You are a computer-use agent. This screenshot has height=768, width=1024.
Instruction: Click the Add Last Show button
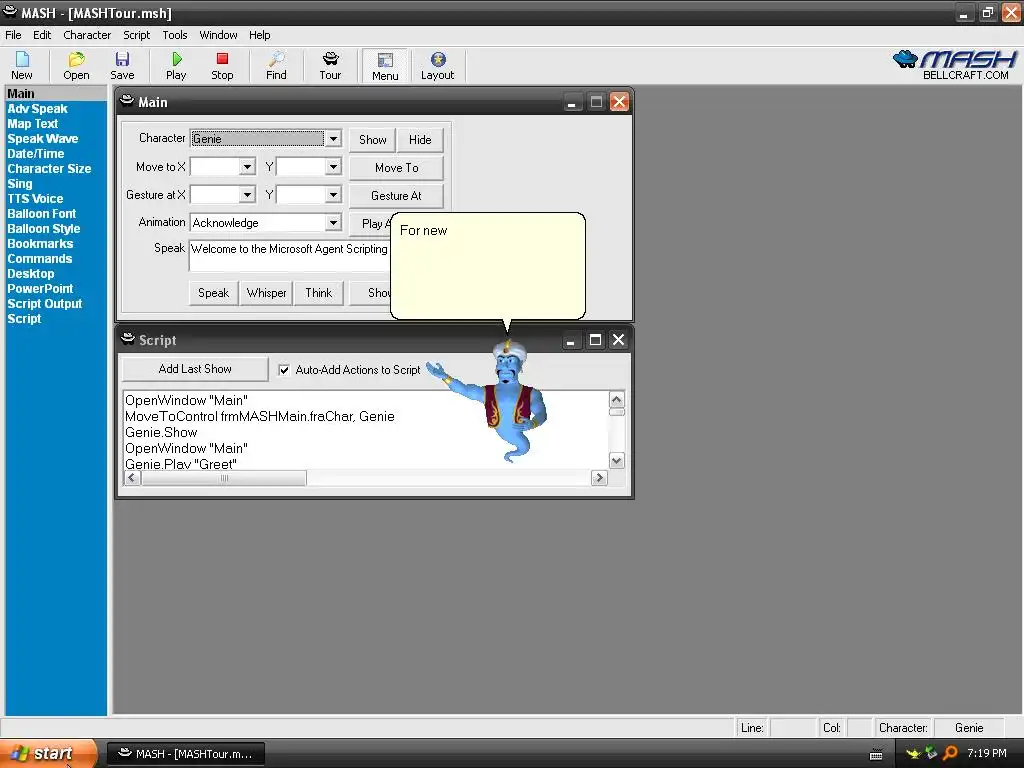click(x=195, y=369)
